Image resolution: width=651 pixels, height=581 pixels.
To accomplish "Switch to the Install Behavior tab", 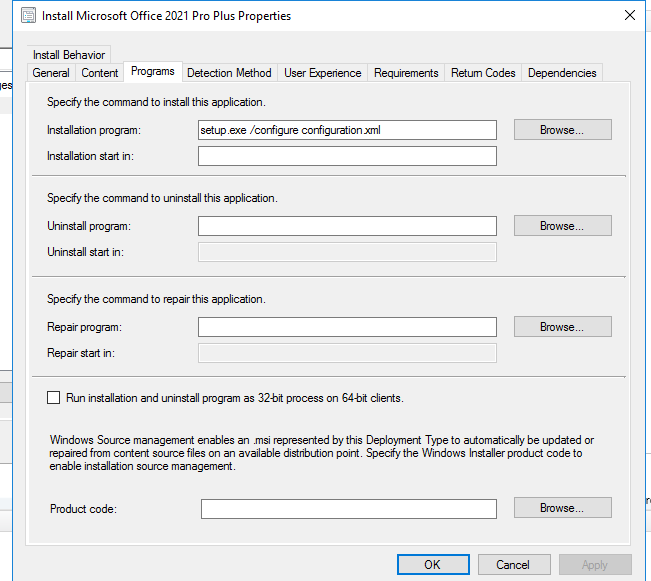I will click(x=68, y=55).
